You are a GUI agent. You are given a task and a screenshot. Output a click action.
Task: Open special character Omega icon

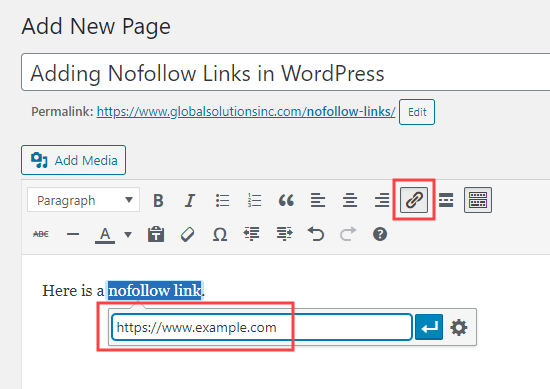coord(220,234)
